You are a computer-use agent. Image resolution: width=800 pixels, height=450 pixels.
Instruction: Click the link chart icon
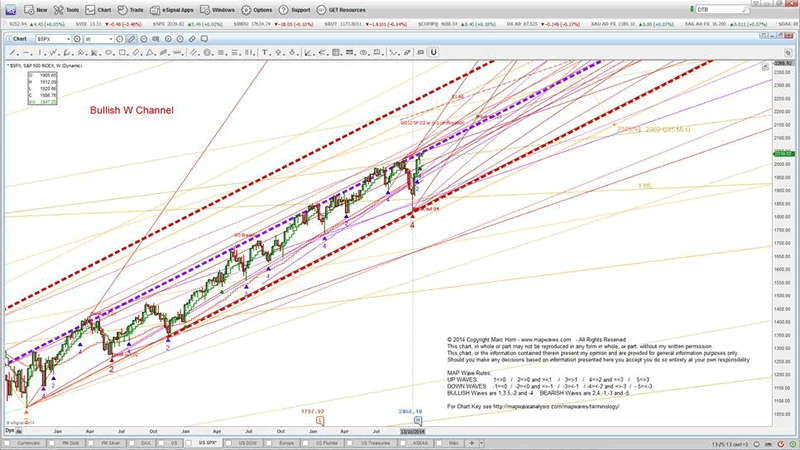pyautogui.click(x=192, y=39)
